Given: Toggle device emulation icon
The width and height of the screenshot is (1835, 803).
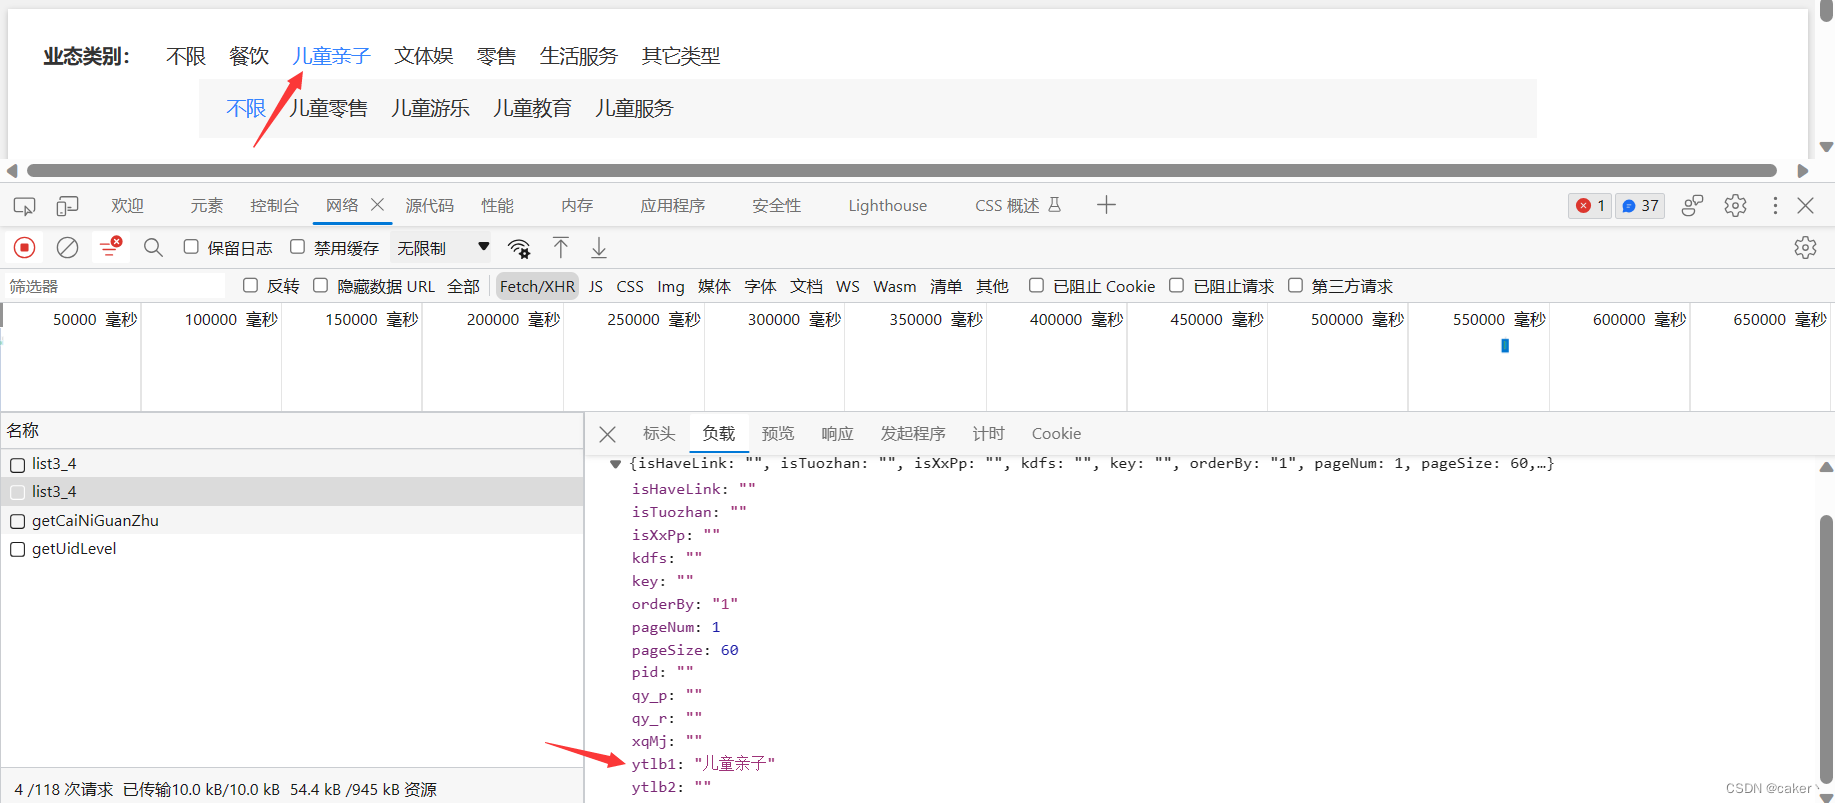Looking at the screenshot, I should (67, 206).
